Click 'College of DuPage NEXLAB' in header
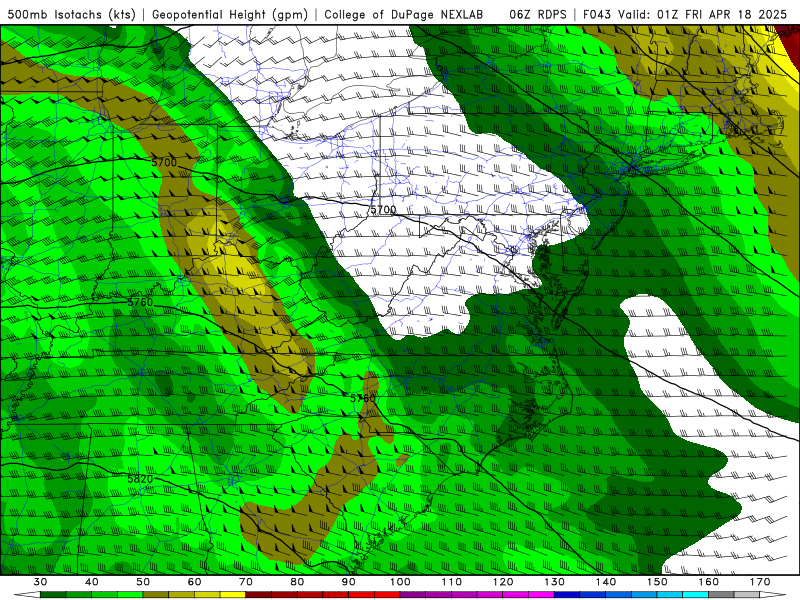This screenshot has height=600, width=800. (404, 14)
